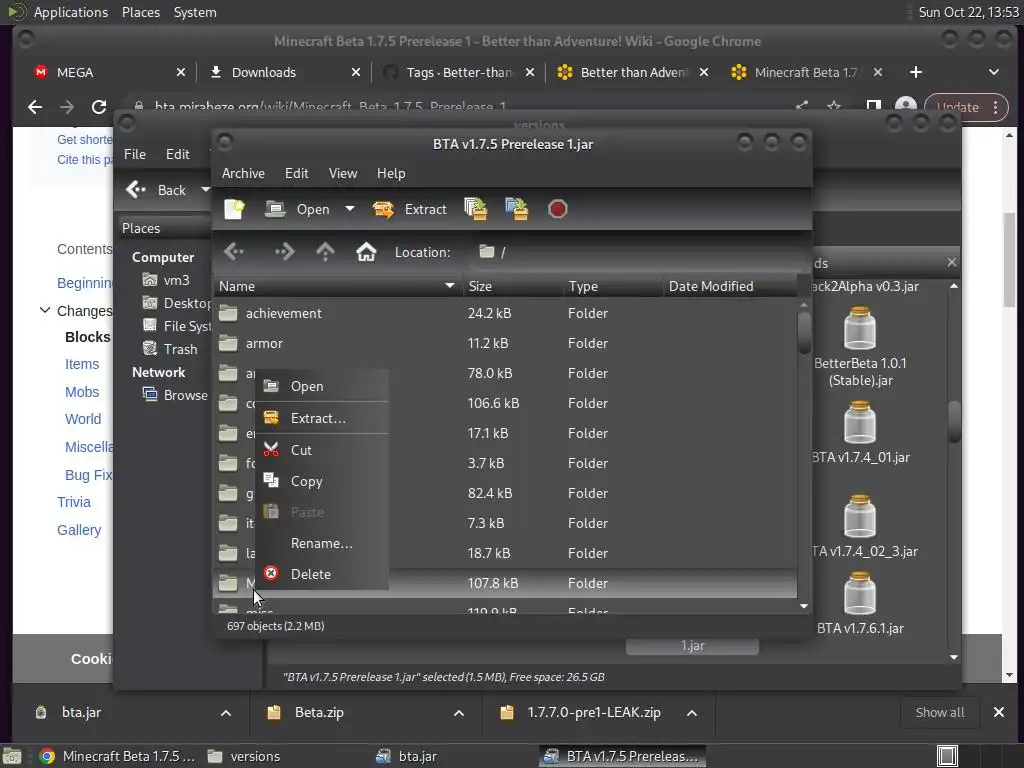
Task: Open the Gallery link in wiki contents
Action: pyautogui.click(x=79, y=530)
